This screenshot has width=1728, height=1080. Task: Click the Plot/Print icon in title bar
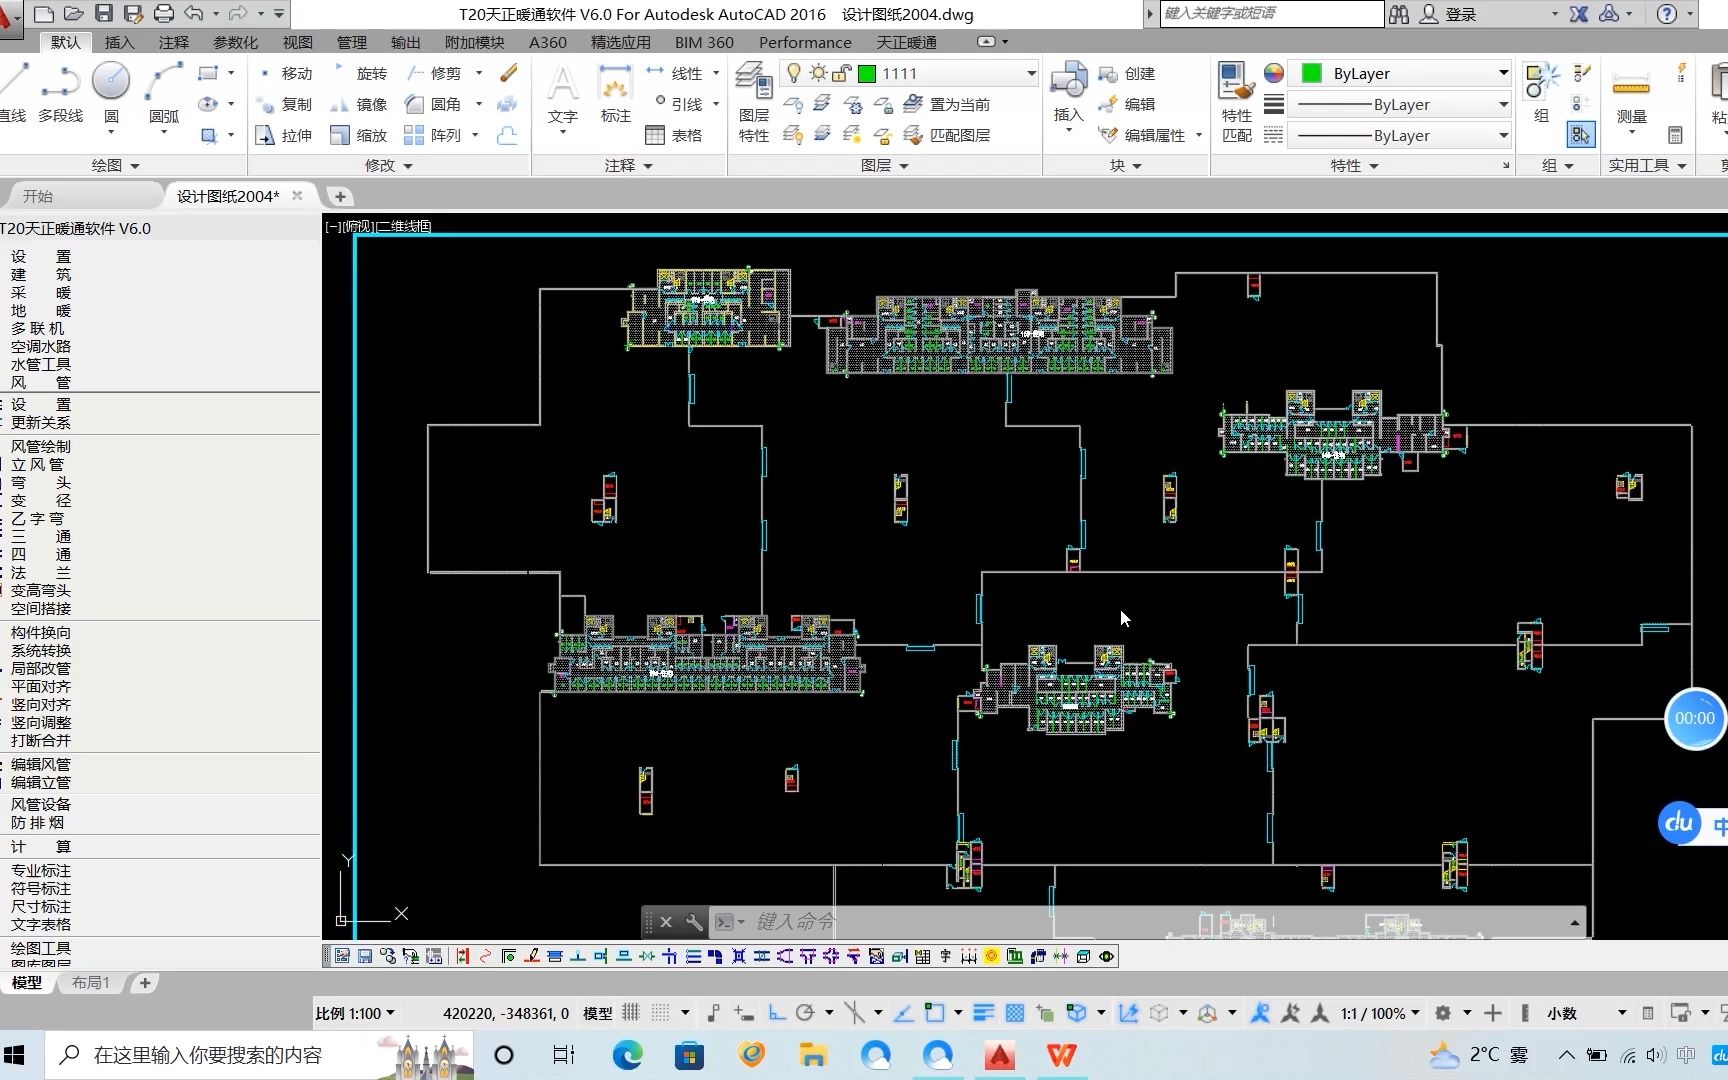click(x=164, y=14)
